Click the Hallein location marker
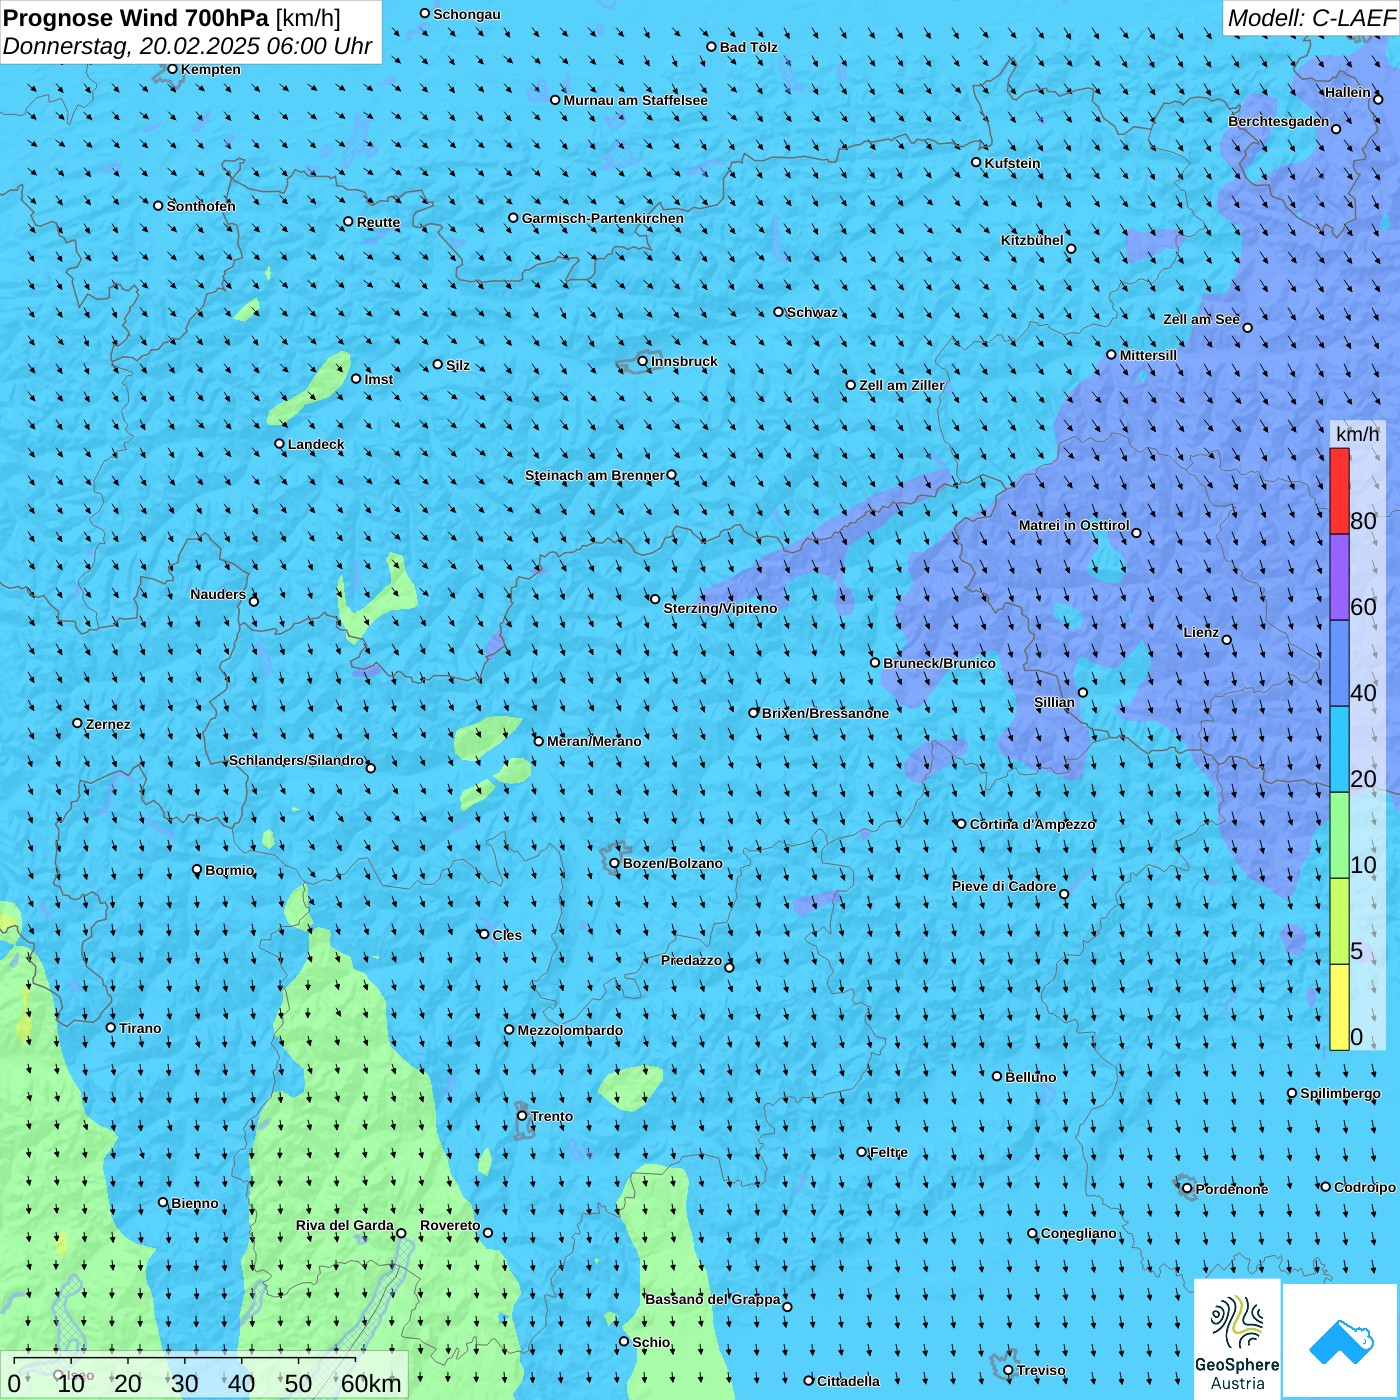Screen dimensions: 1400x1400 tap(1378, 99)
